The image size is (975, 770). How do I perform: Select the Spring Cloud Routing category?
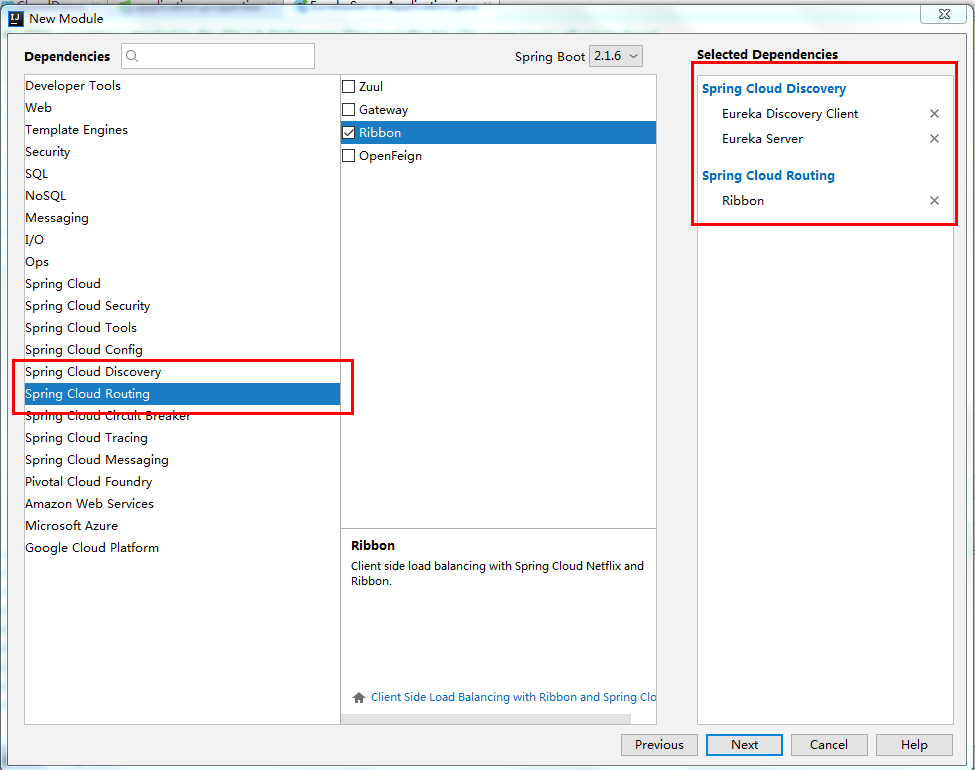(182, 394)
